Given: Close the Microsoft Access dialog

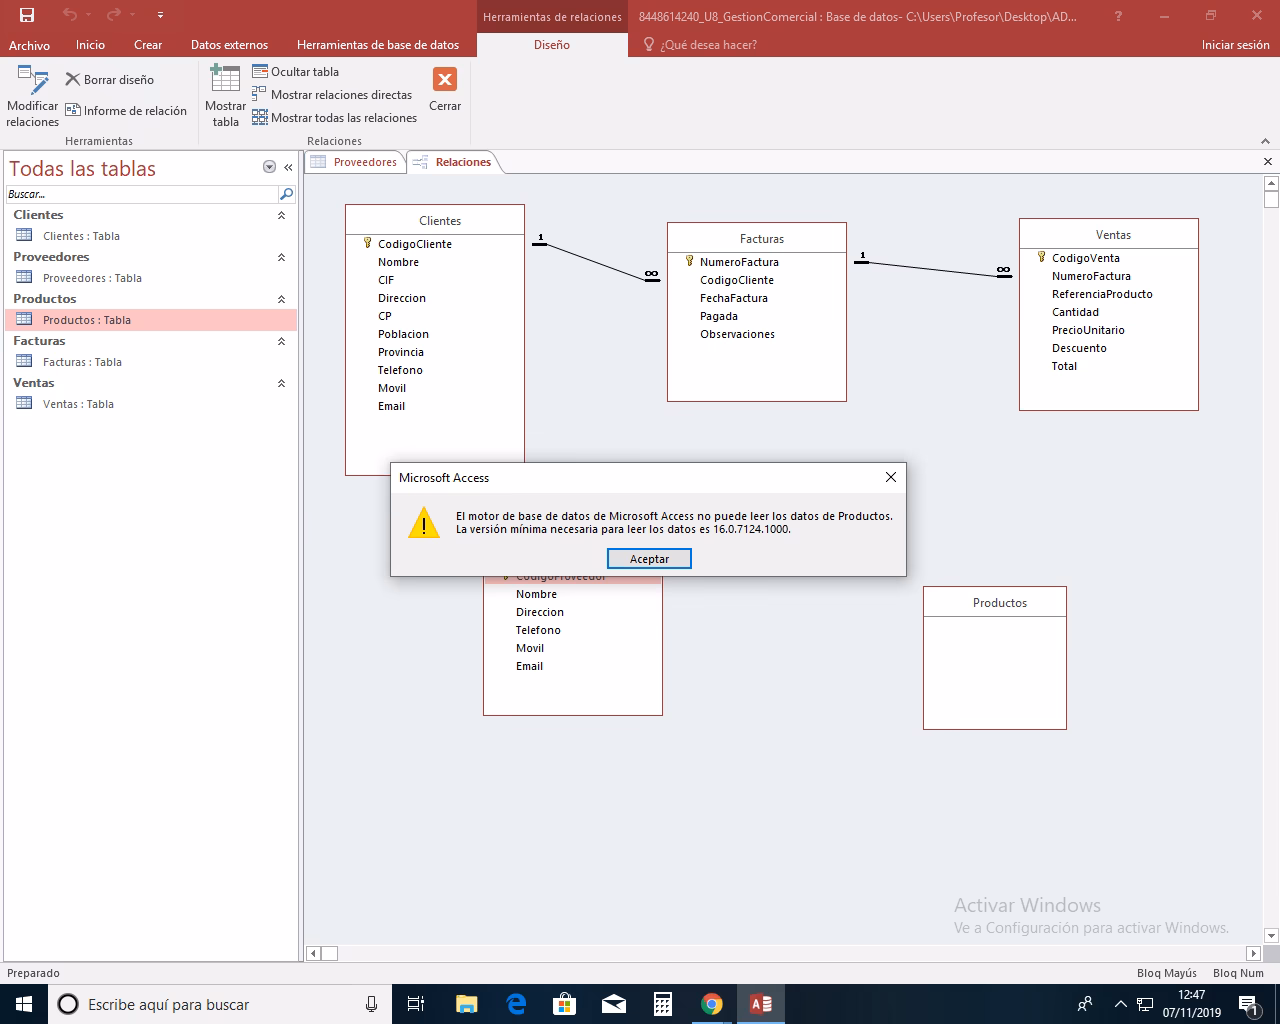Looking at the screenshot, I should (891, 478).
